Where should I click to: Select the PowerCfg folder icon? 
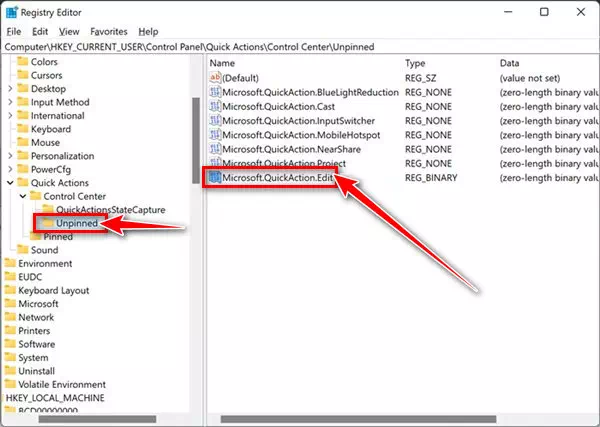point(23,169)
